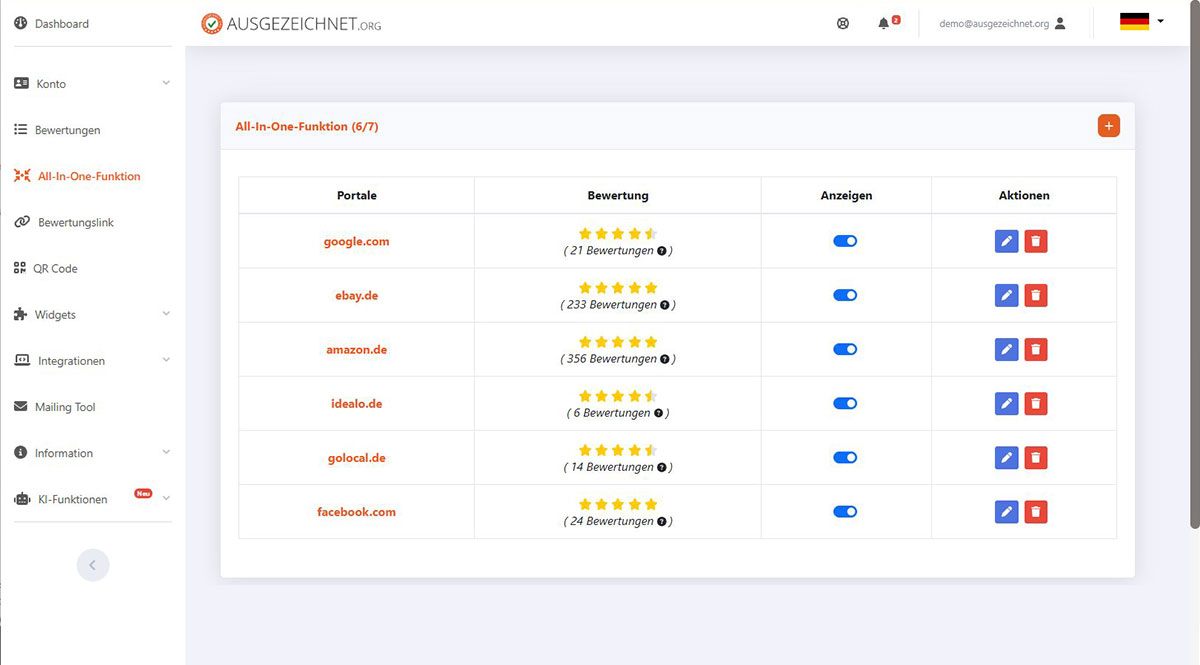This screenshot has height=665, width=1200.
Task: Disable display for idealo.de
Action: pyautogui.click(x=845, y=404)
